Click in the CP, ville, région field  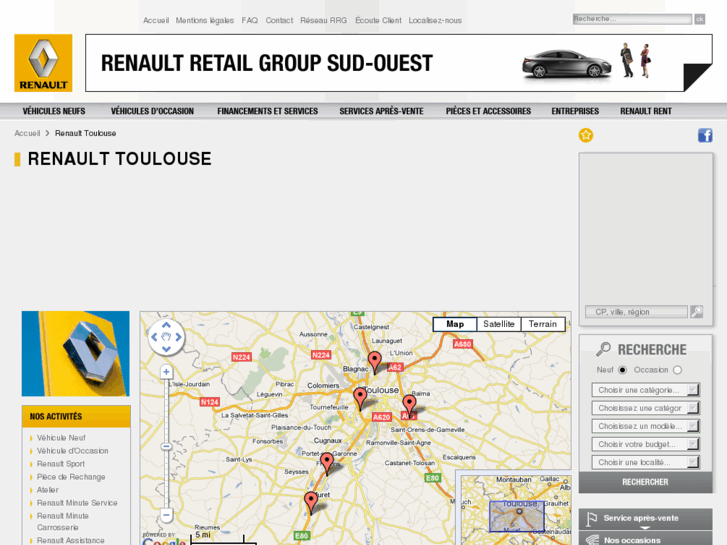[636, 312]
